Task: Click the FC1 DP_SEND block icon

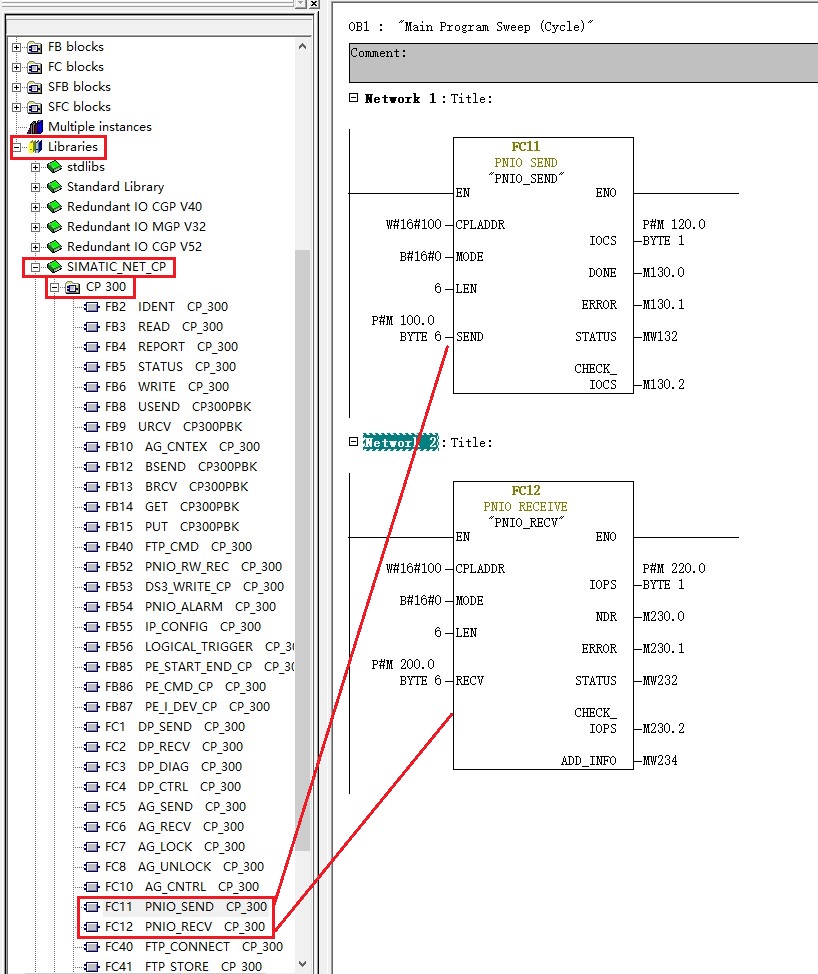Action: pos(92,727)
